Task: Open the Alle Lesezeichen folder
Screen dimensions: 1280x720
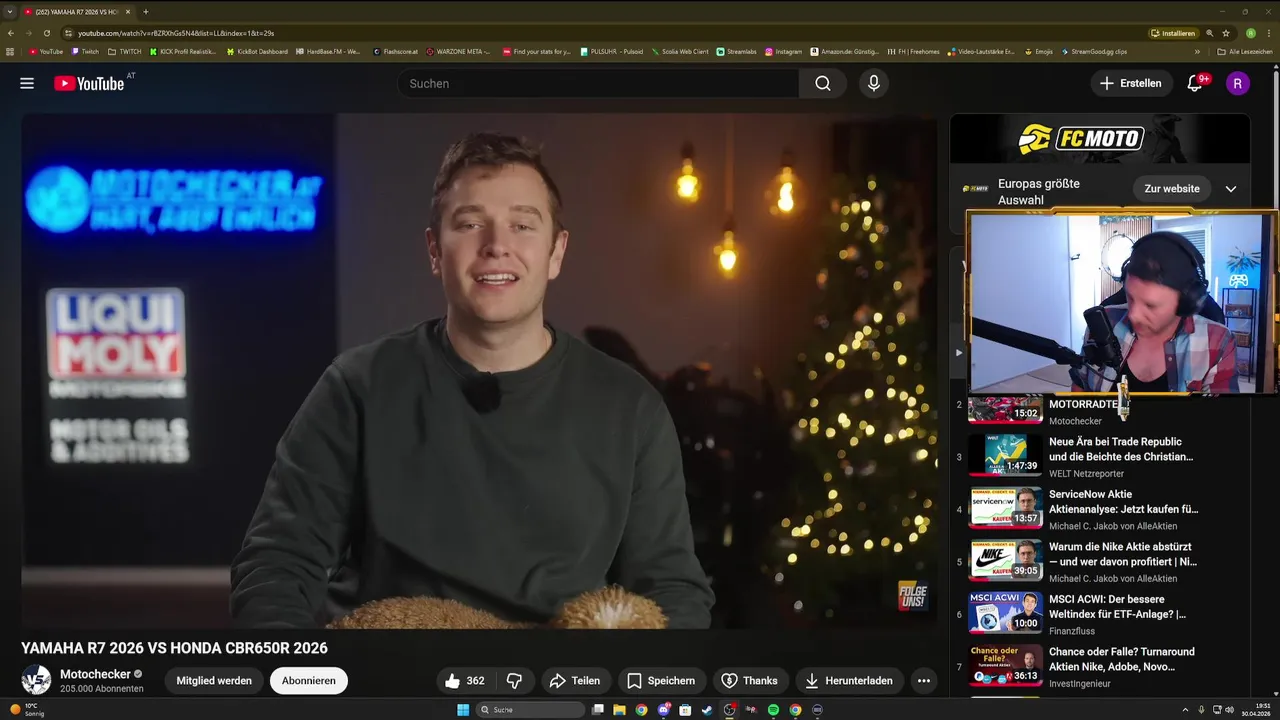Action: (x=1245, y=51)
